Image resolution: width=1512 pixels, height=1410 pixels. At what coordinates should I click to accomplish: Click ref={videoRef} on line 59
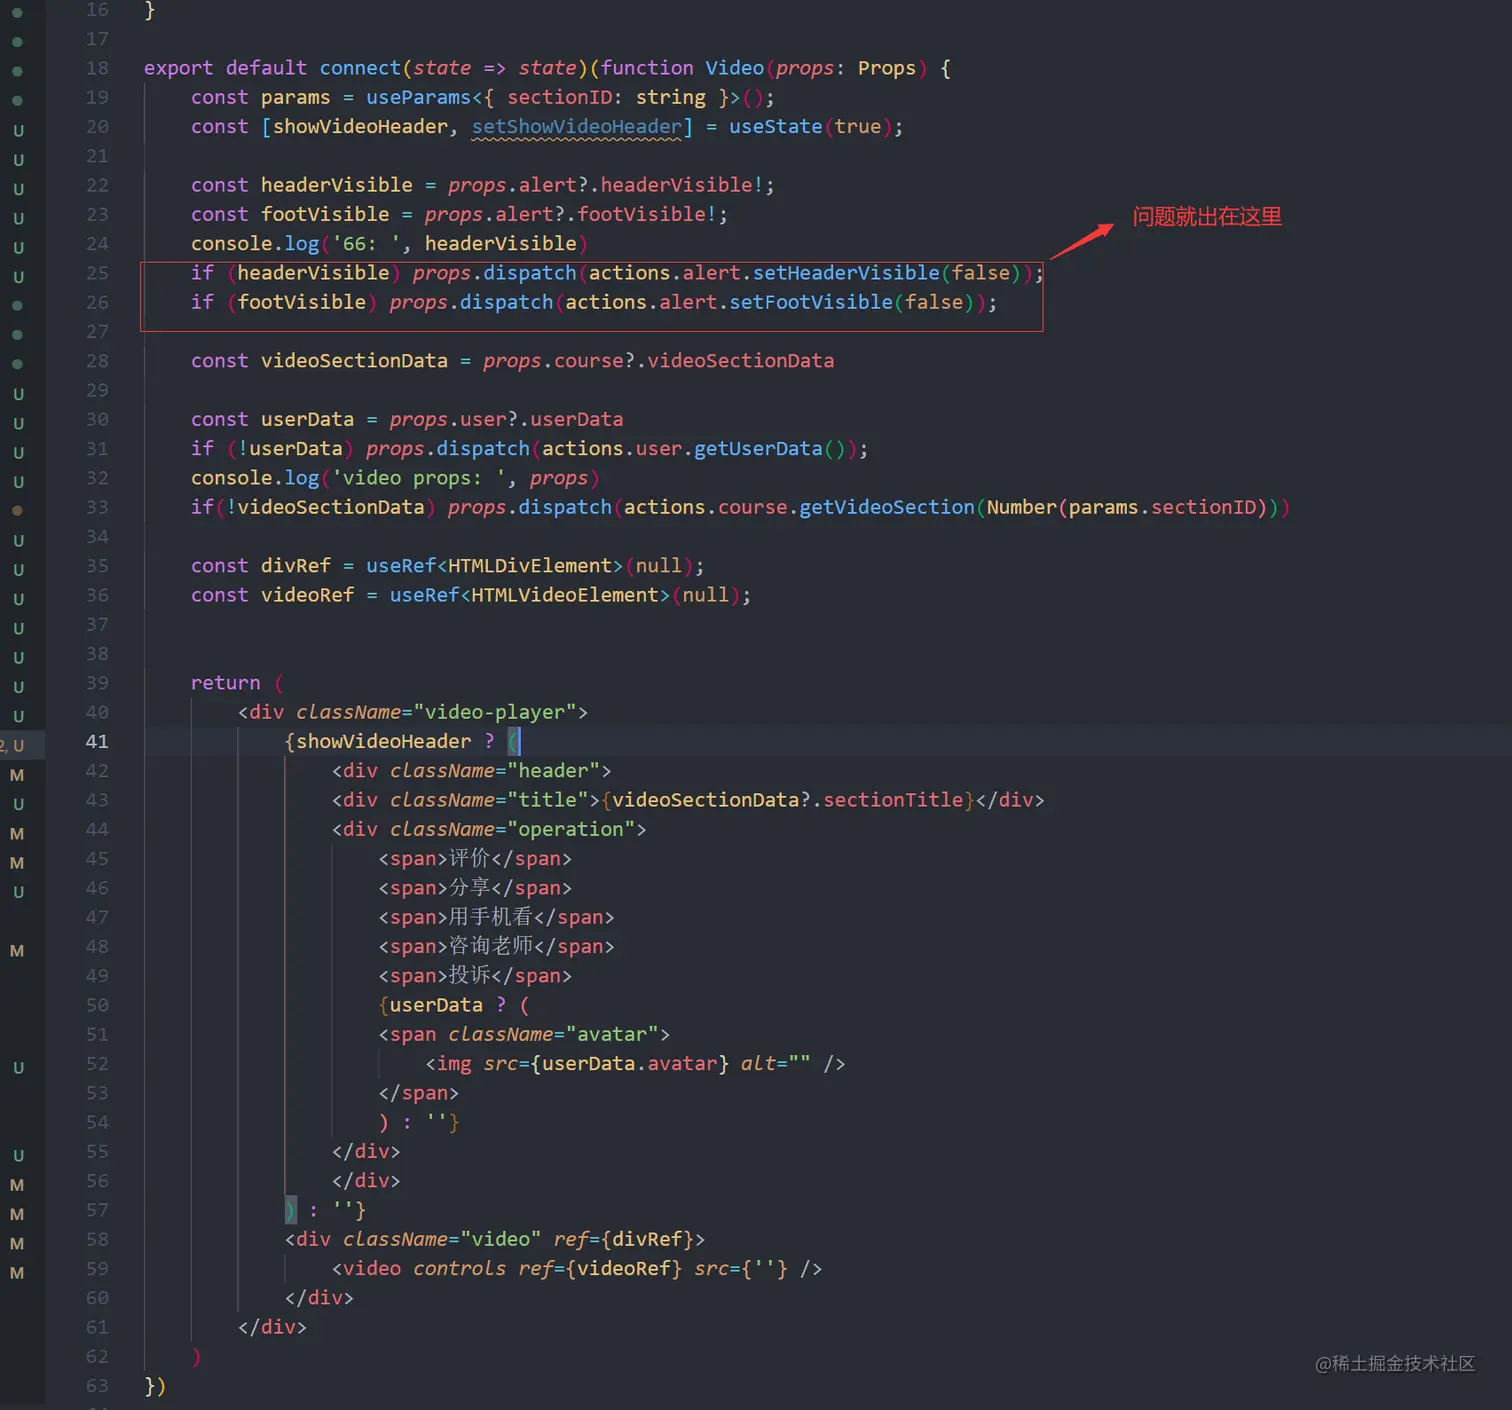click(600, 1269)
